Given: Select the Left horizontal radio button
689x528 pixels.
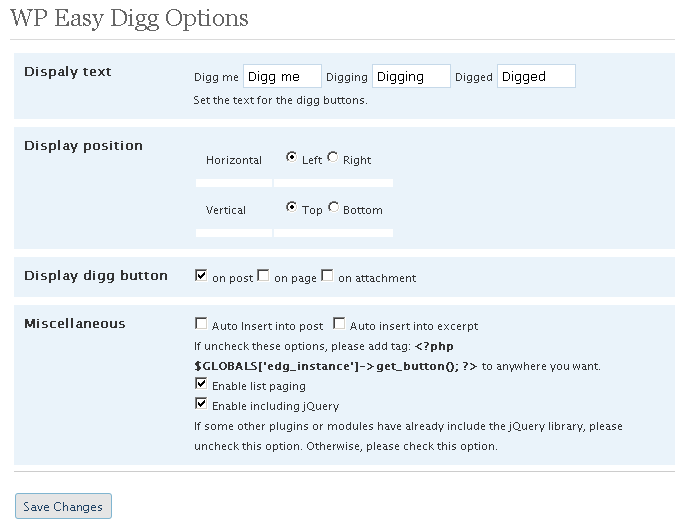Looking at the screenshot, I should [291, 157].
